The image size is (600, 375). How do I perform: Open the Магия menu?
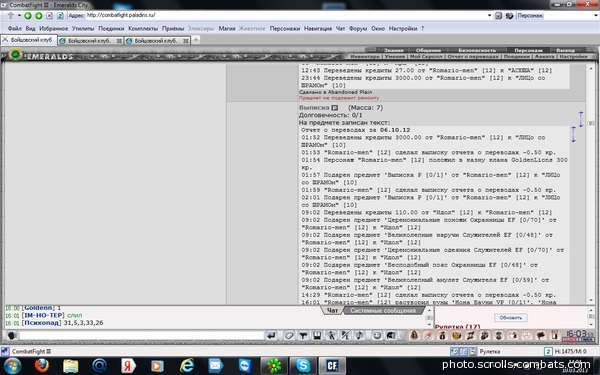(227, 28)
